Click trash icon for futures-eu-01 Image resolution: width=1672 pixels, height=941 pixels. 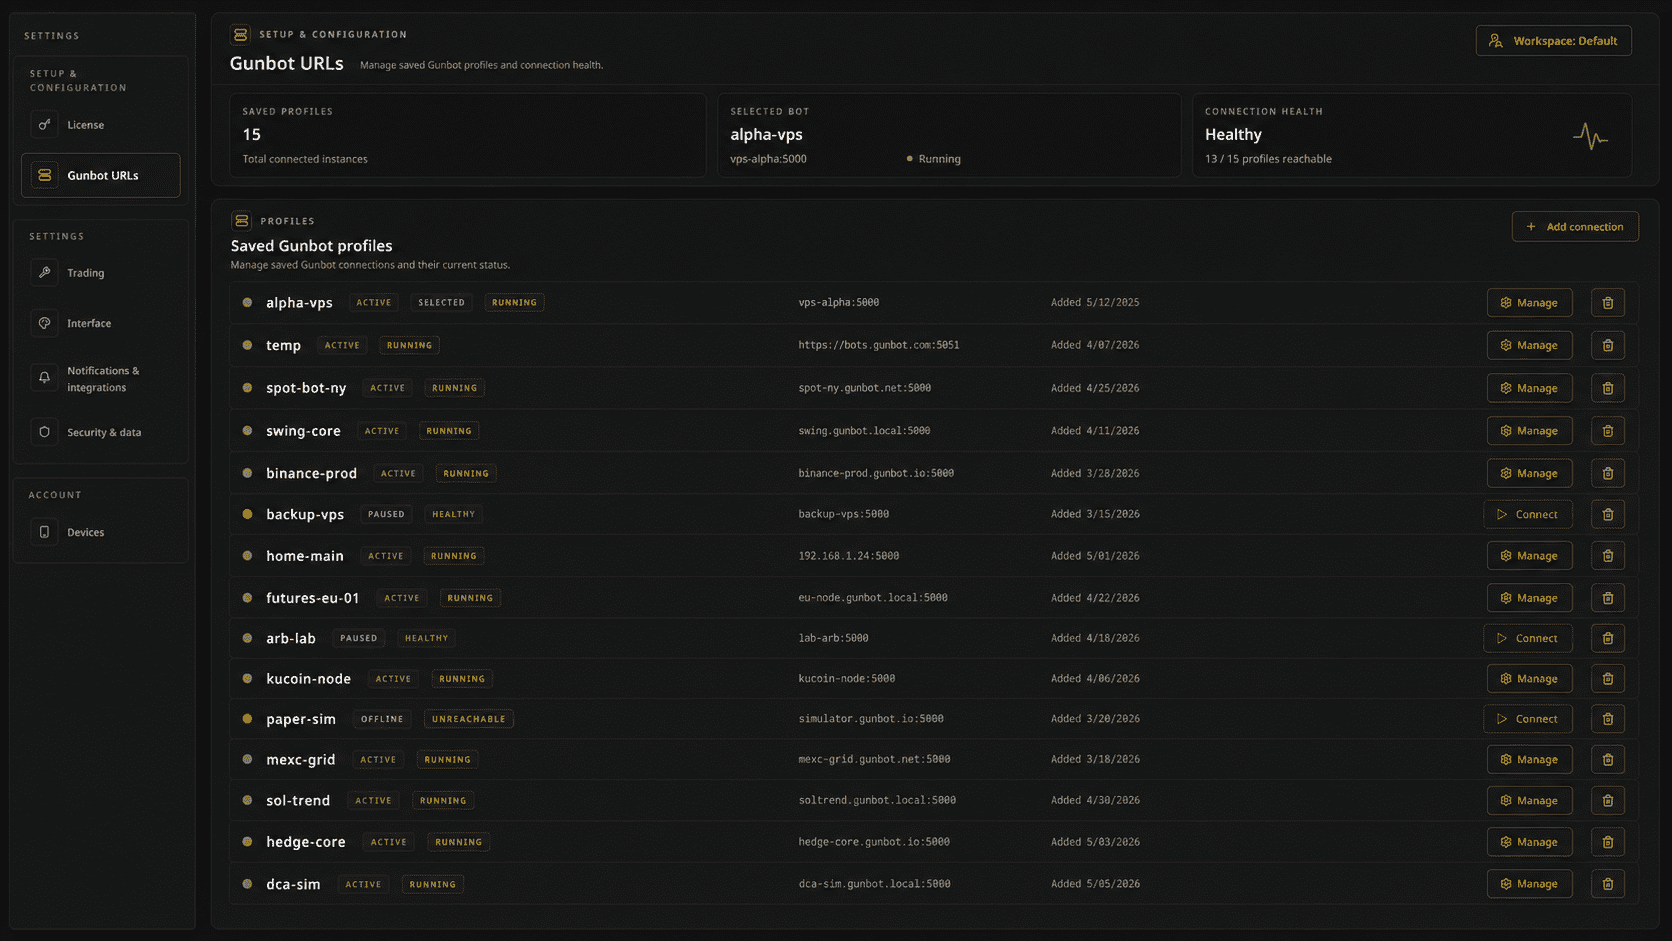(1607, 598)
